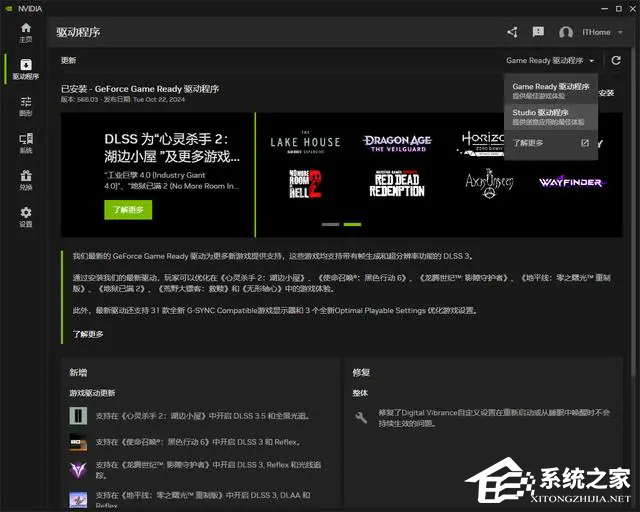
Task: Choose Studio 驱动程序 menu option
Action: pyautogui.click(x=551, y=117)
